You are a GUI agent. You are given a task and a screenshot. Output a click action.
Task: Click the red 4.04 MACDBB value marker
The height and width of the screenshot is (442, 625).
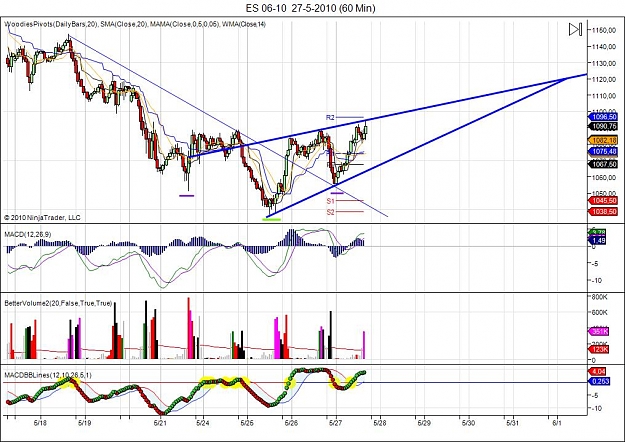598,371
